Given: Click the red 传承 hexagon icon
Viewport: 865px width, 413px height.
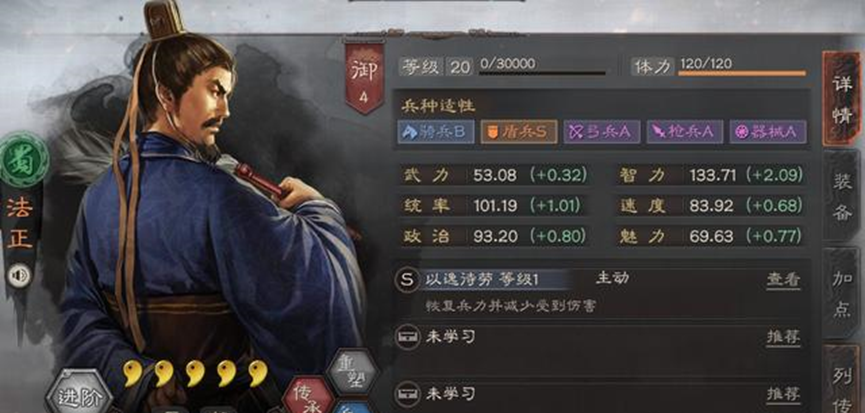Looking at the screenshot, I should [308, 395].
